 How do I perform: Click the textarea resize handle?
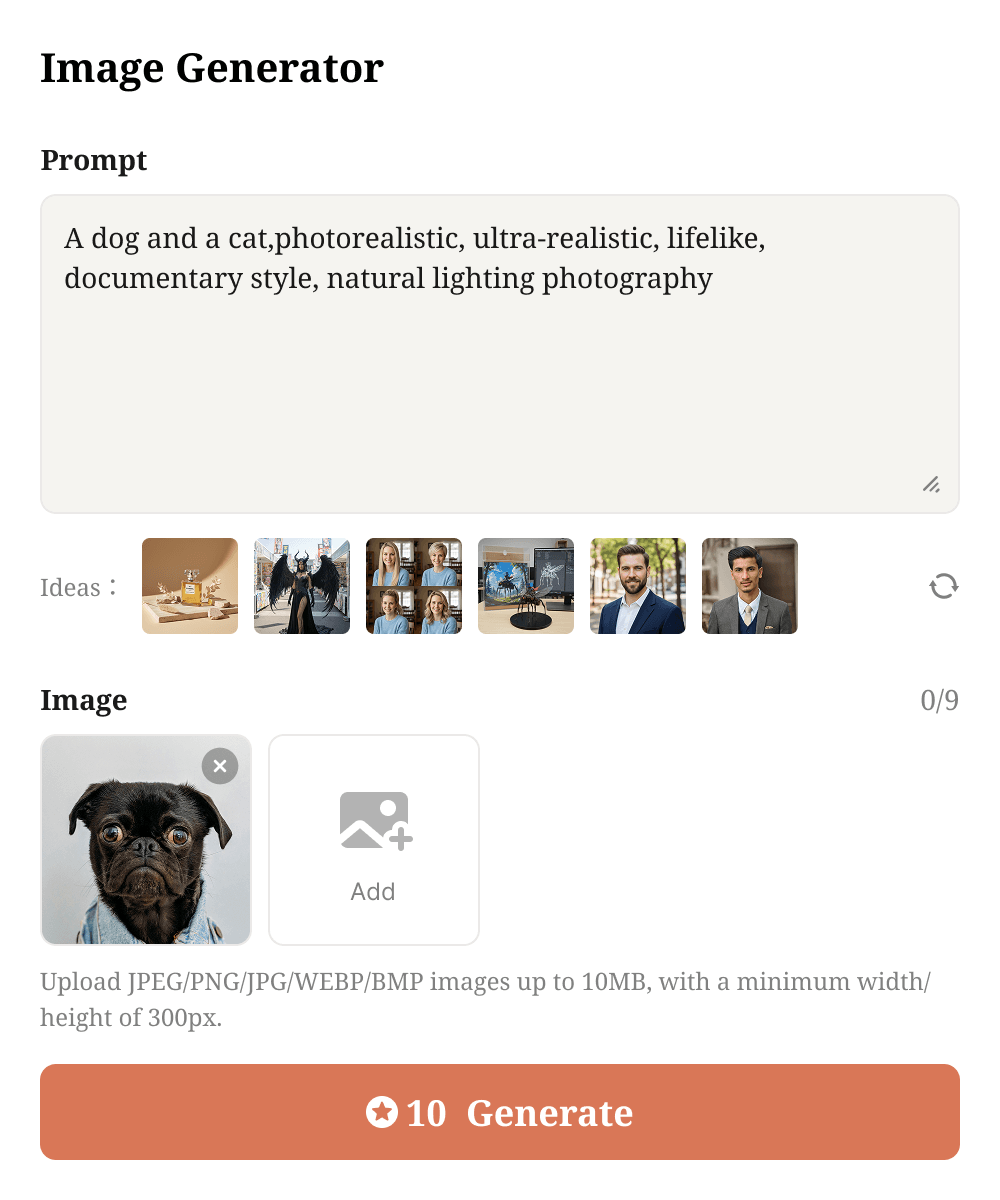pyautogui.click(x=931, y=484)
